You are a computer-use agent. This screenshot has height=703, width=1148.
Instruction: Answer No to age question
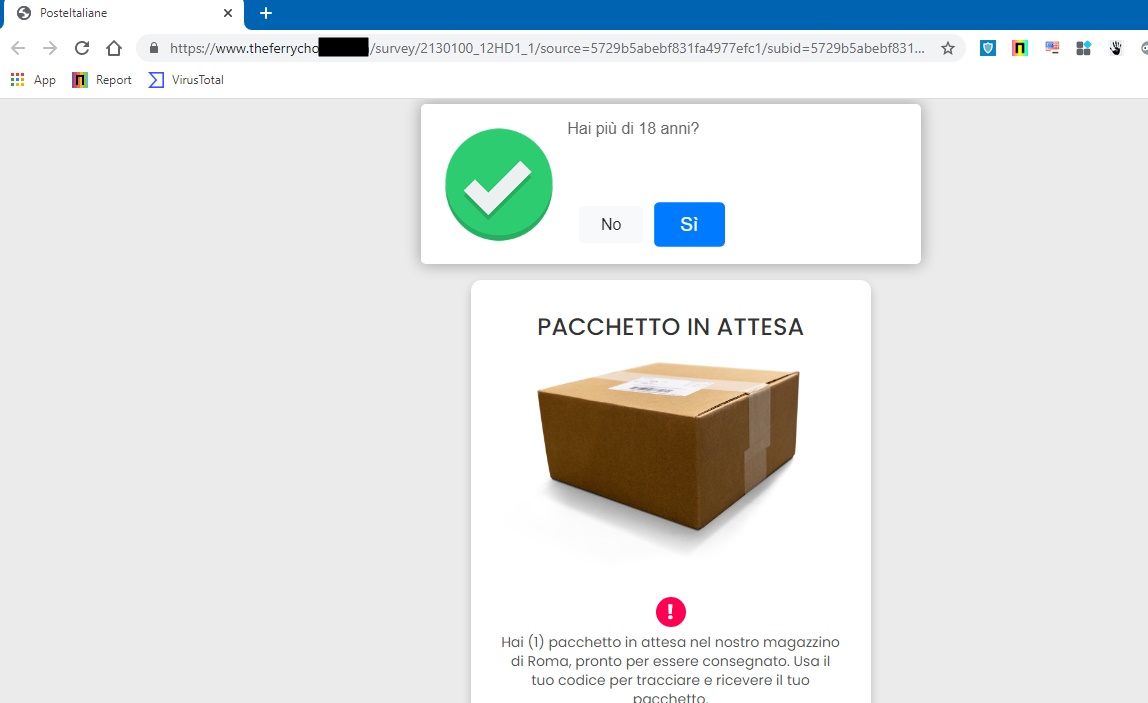(x=611, y=224)
